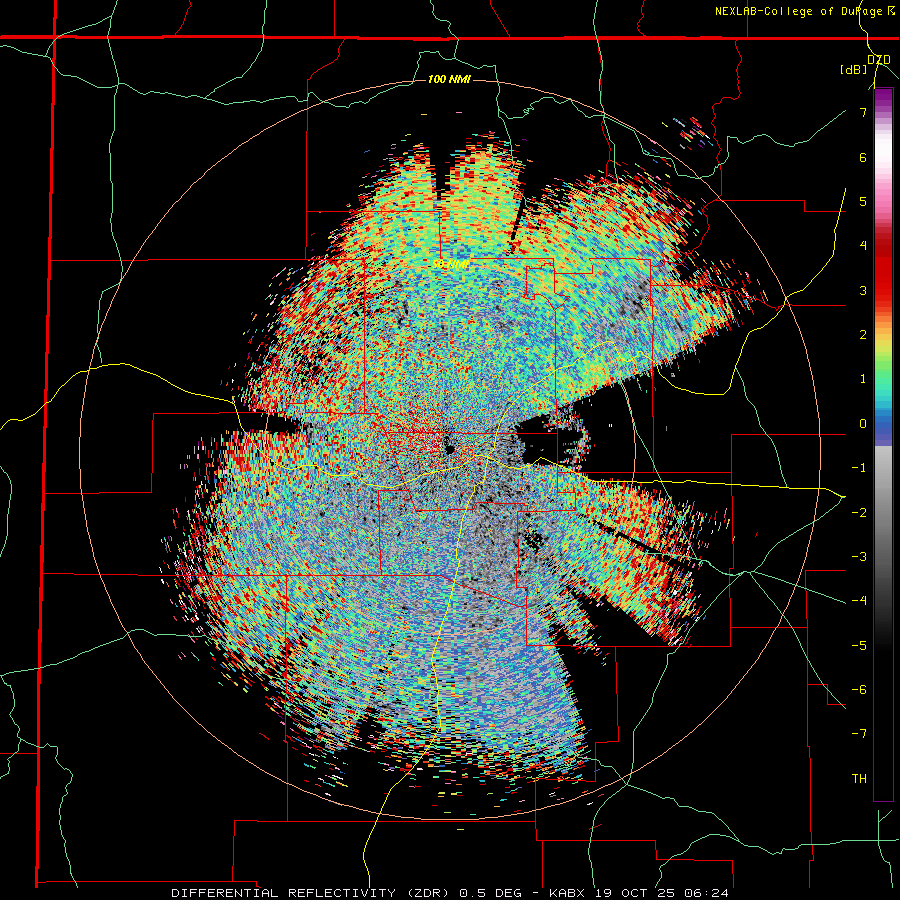Click the ZDR color scale bar
This screenshot has width=900, height=900.
click(883, 444)
